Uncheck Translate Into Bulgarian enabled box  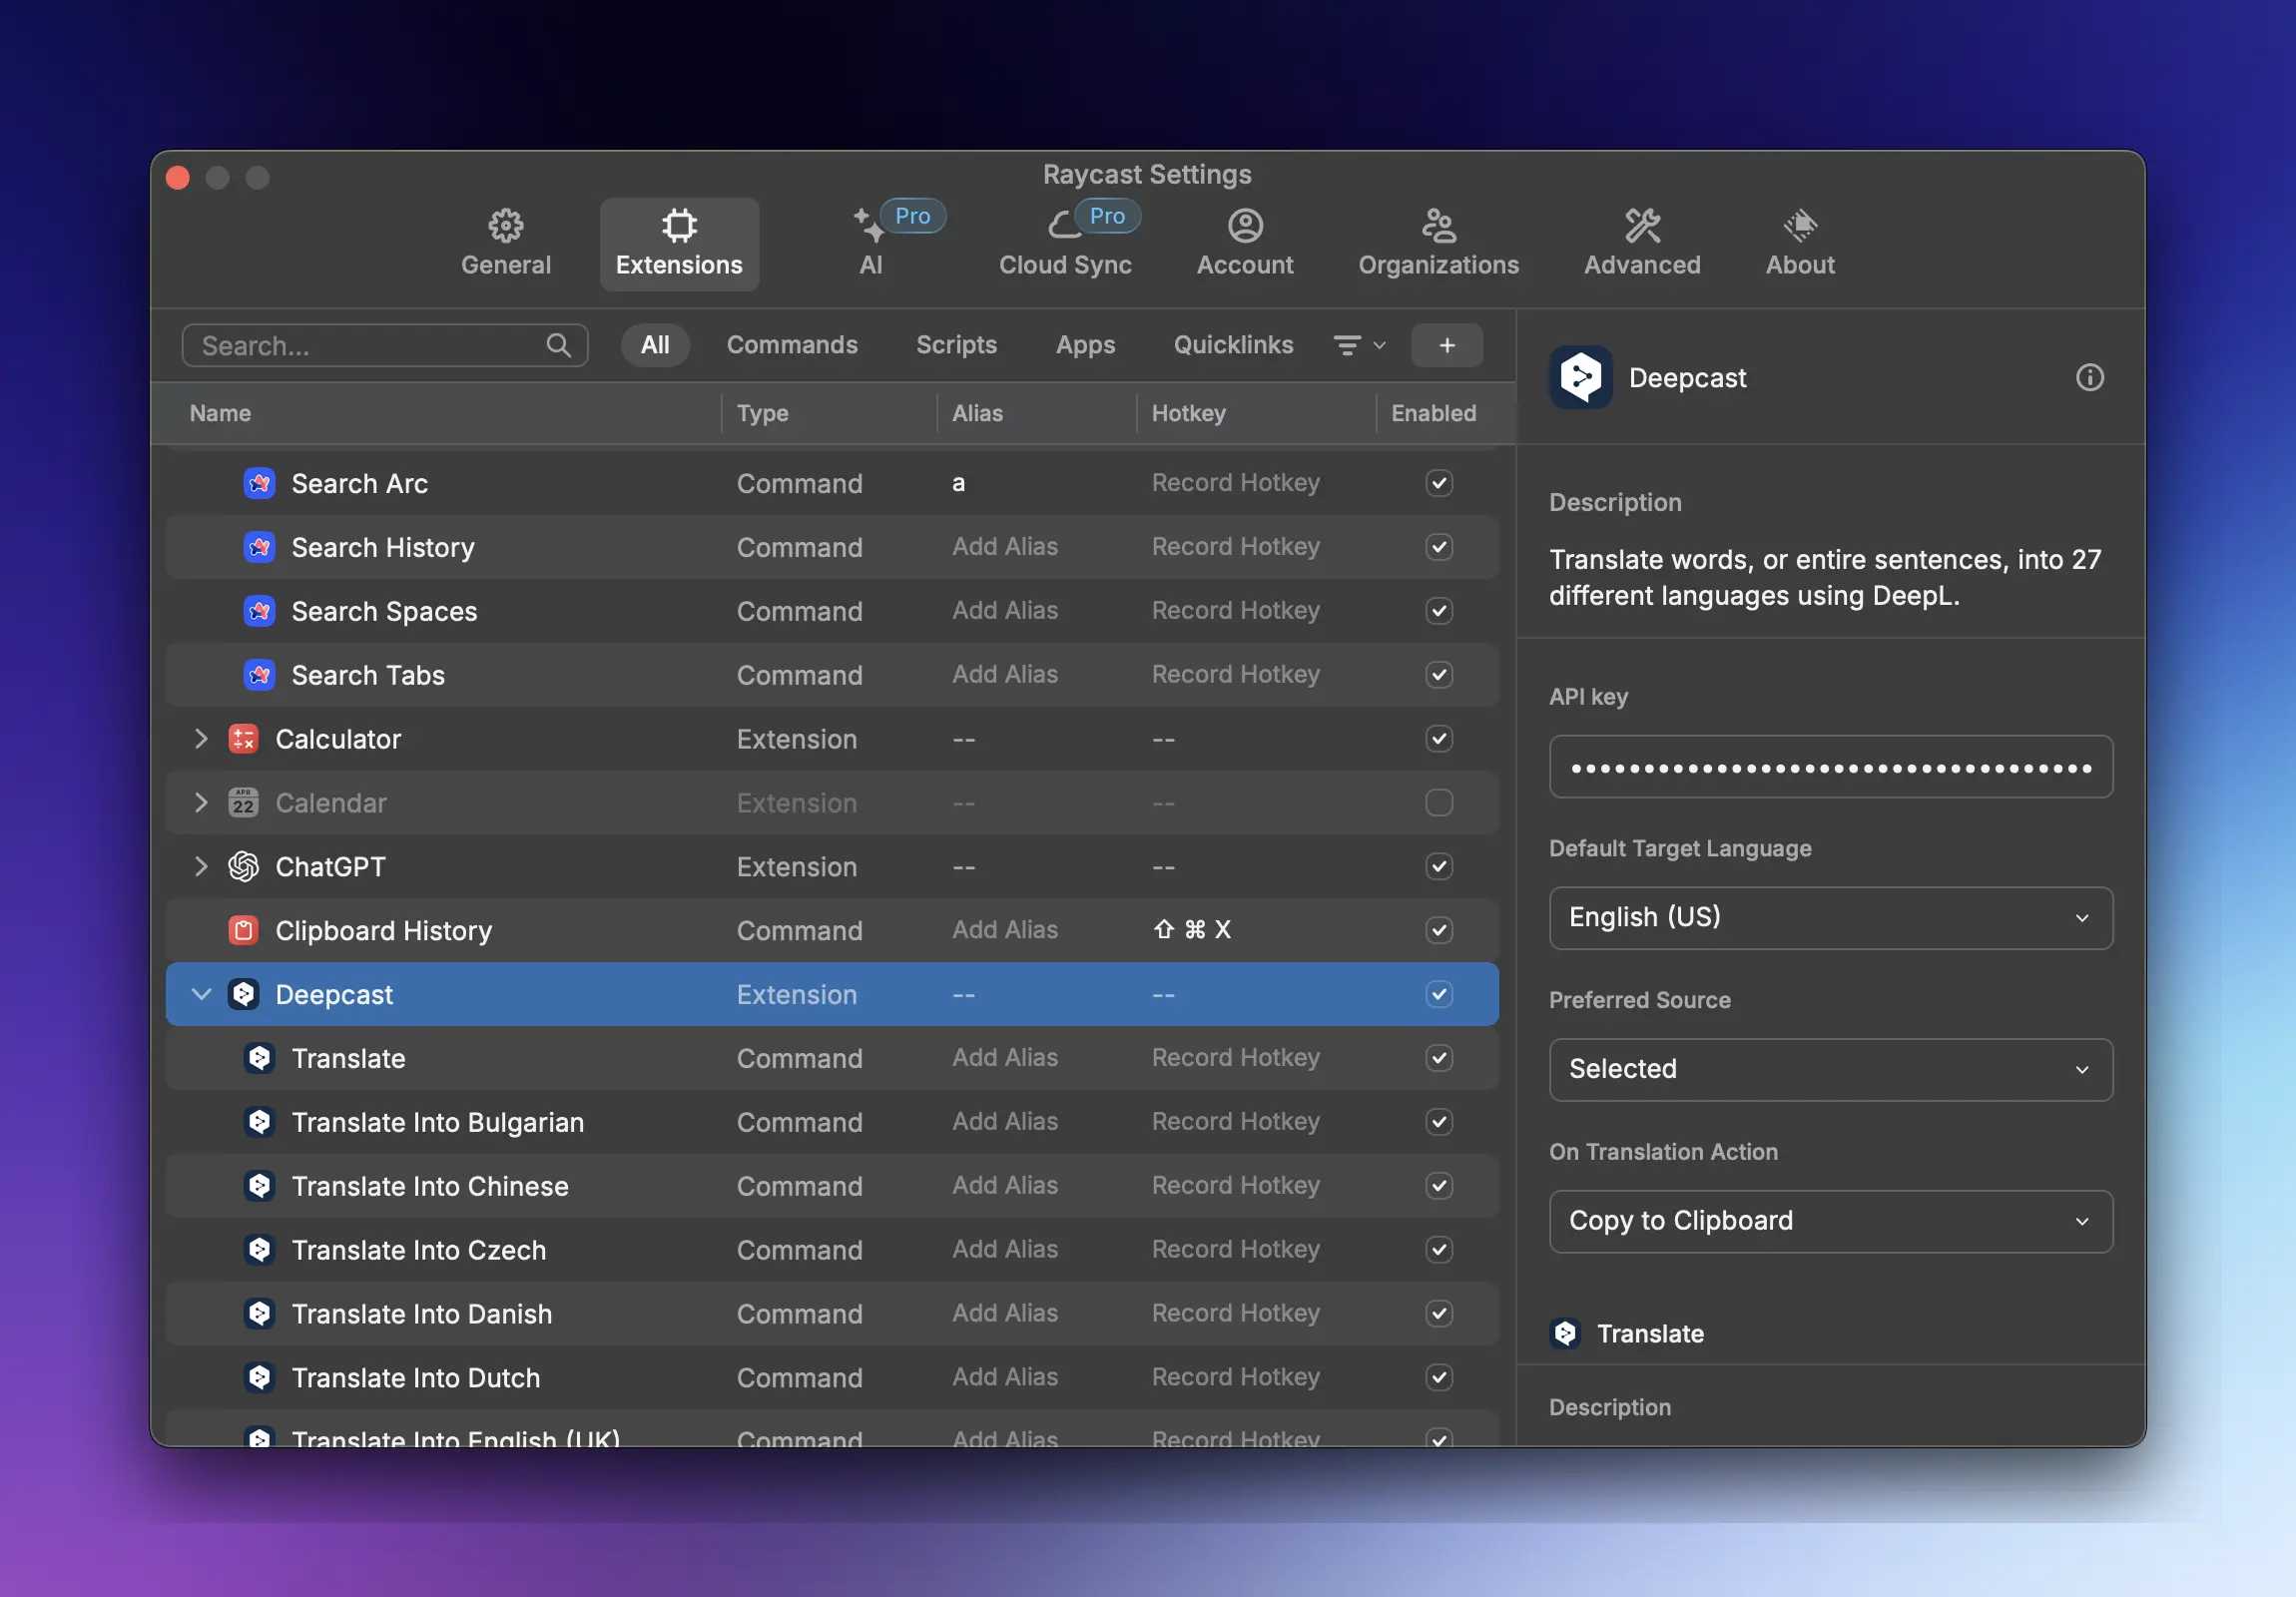point(1438,1122)
